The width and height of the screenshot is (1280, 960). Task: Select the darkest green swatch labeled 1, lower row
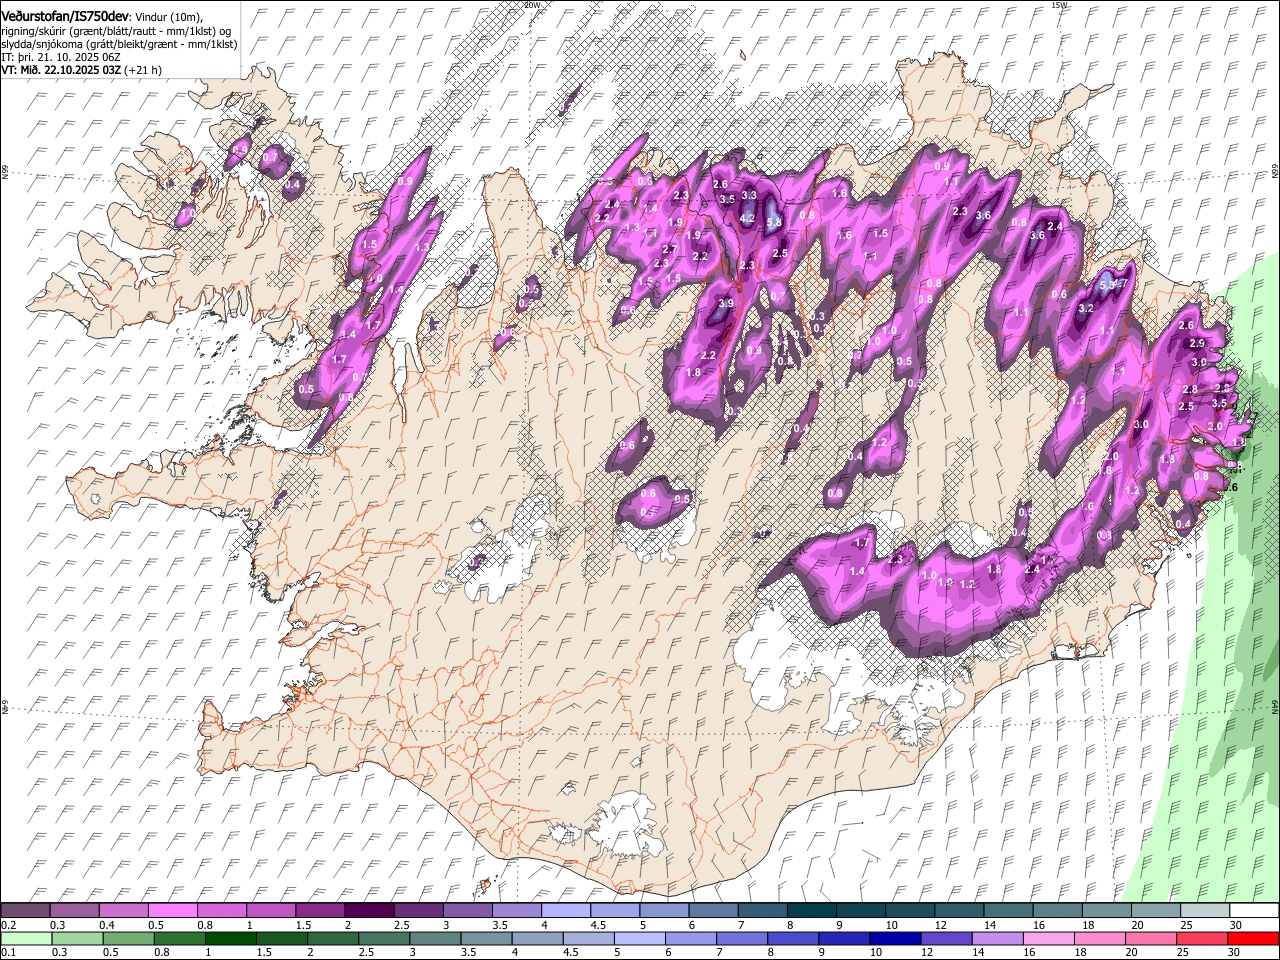click(231, 938)
